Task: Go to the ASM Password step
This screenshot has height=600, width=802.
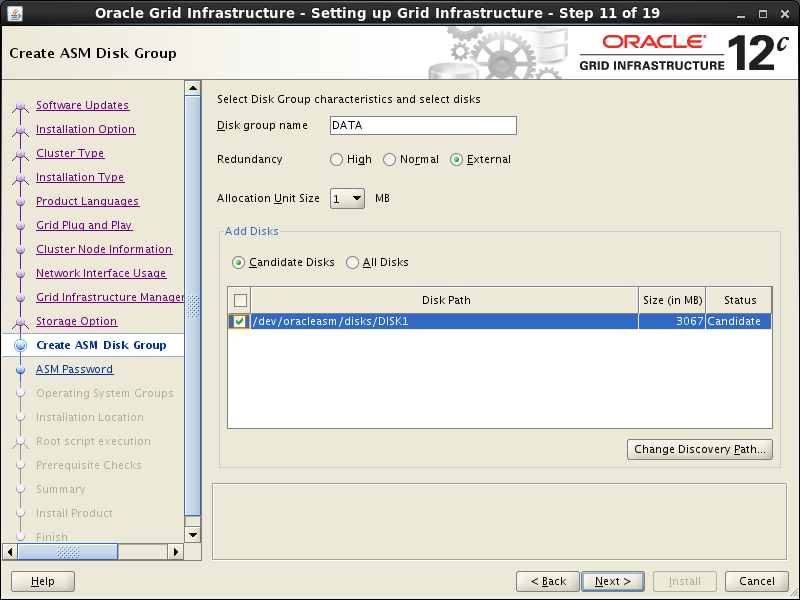Action: [75, 369]
